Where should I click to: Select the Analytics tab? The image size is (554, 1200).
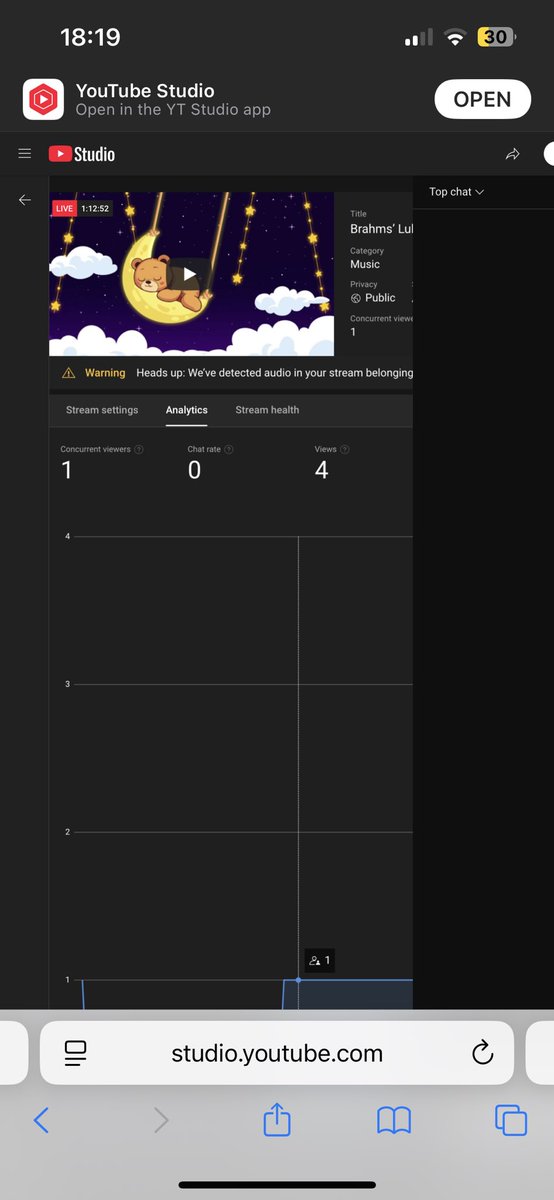click(x=187, y=410)
